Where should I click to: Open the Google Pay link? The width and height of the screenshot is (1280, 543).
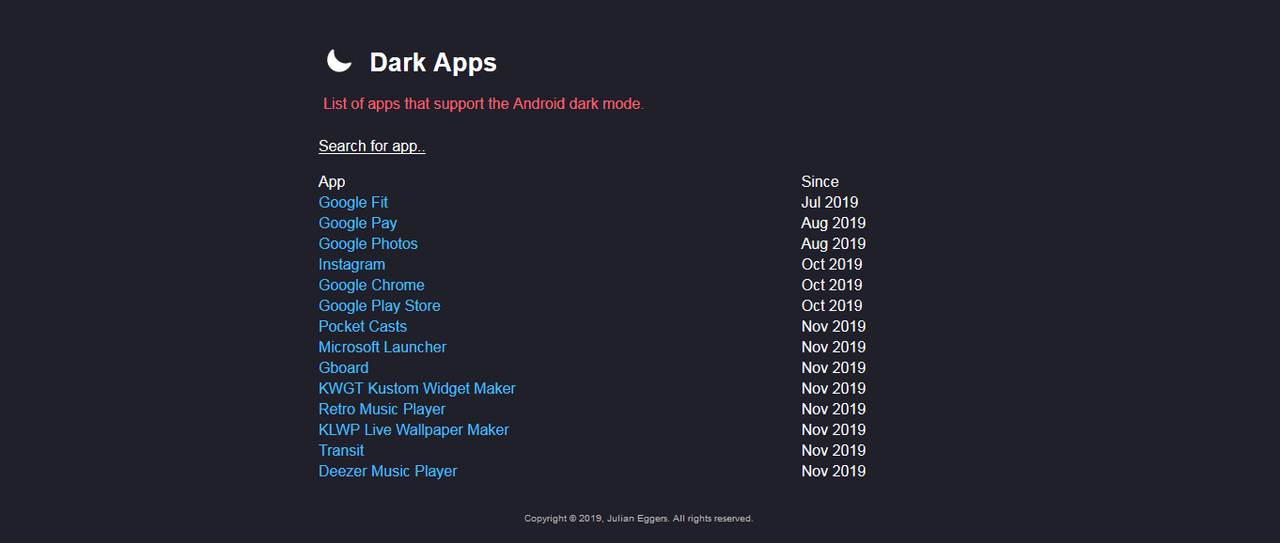coord(358,223)
